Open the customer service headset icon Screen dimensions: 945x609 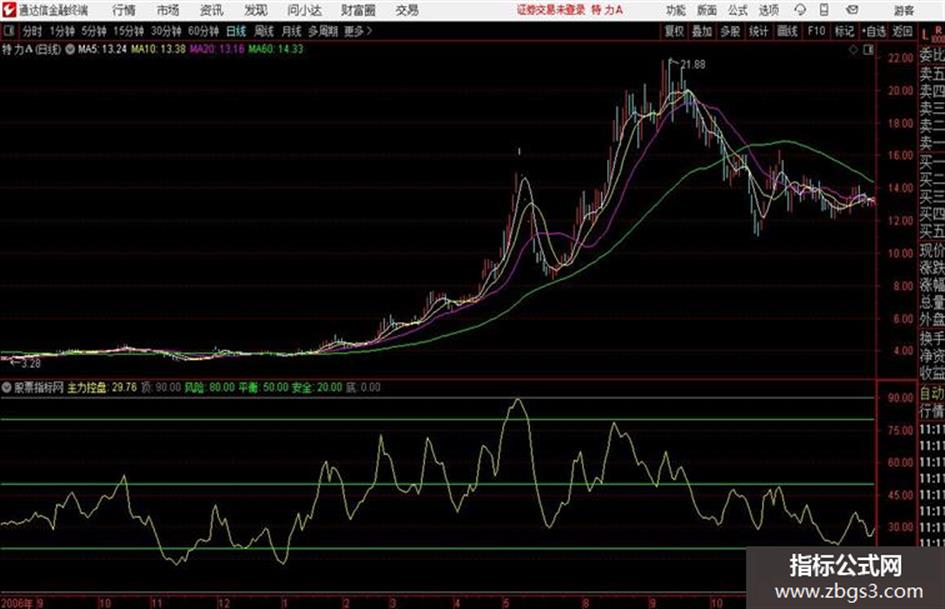800,10
